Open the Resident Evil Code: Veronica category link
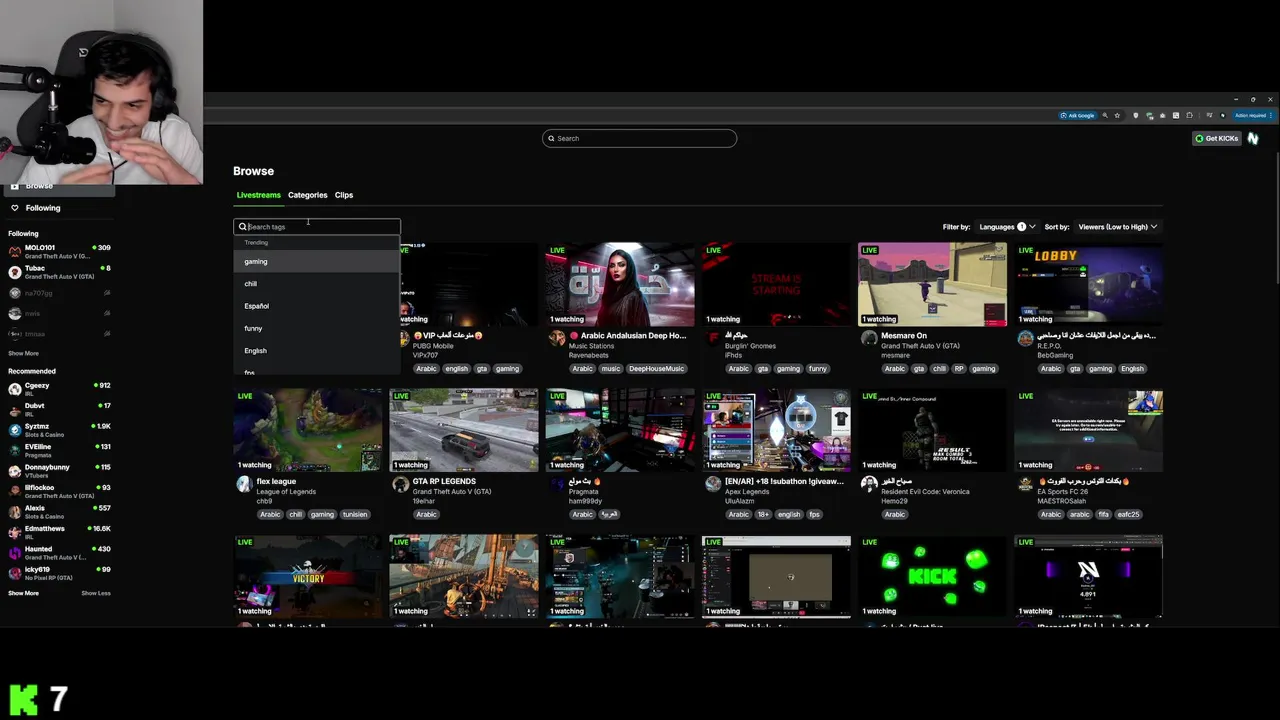Image resolution: width=1280 pixels, height=720 pixels. (x=925, y=492)
